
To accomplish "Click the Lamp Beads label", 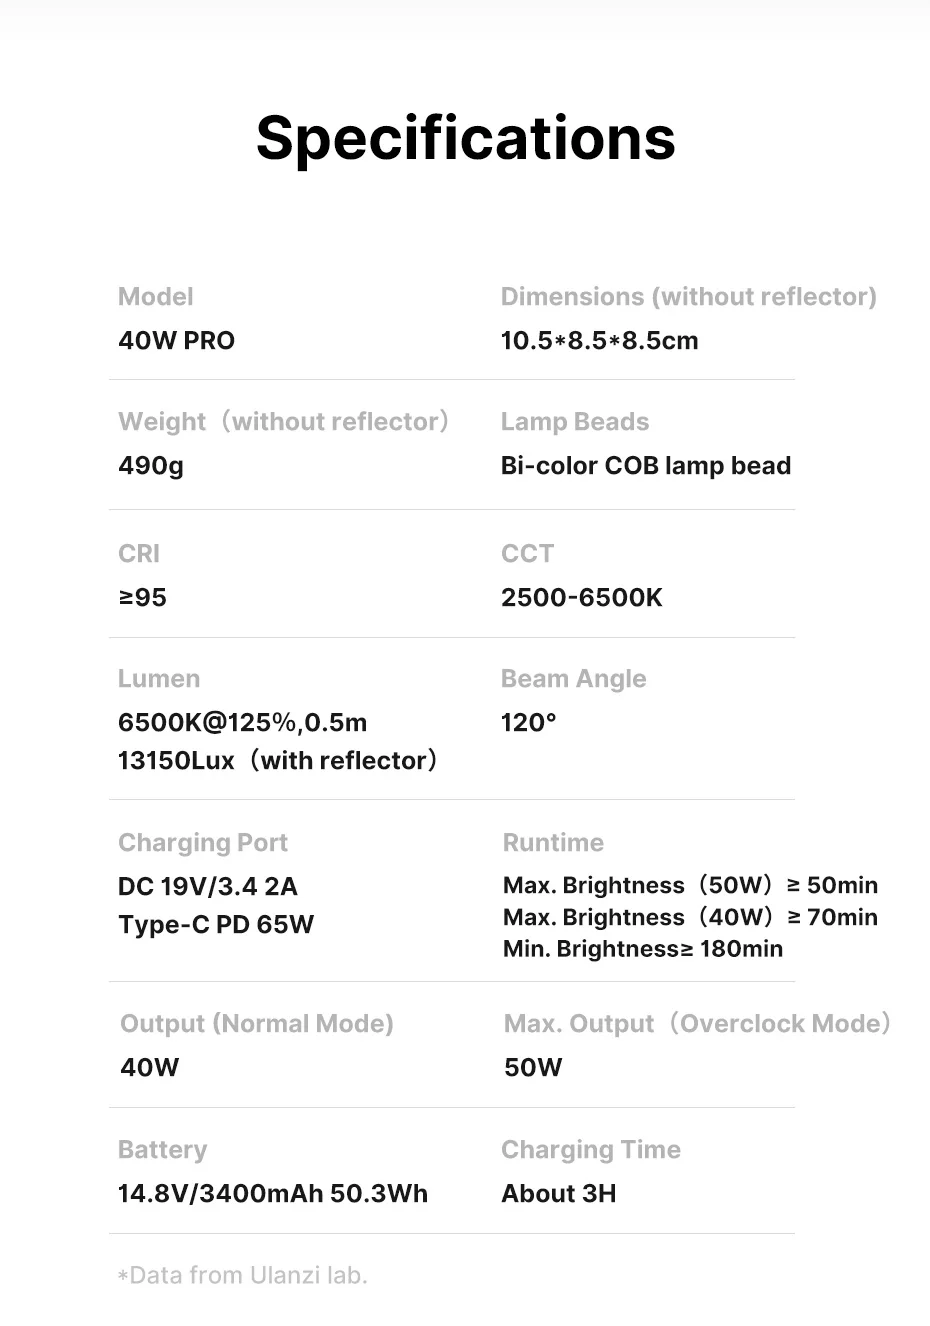I will pyautogui.click(x=575, y=422).
